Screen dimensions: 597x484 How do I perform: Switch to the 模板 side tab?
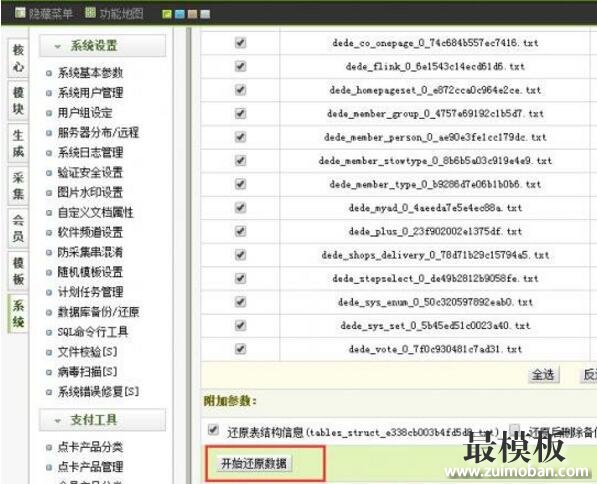coord(18,271)
